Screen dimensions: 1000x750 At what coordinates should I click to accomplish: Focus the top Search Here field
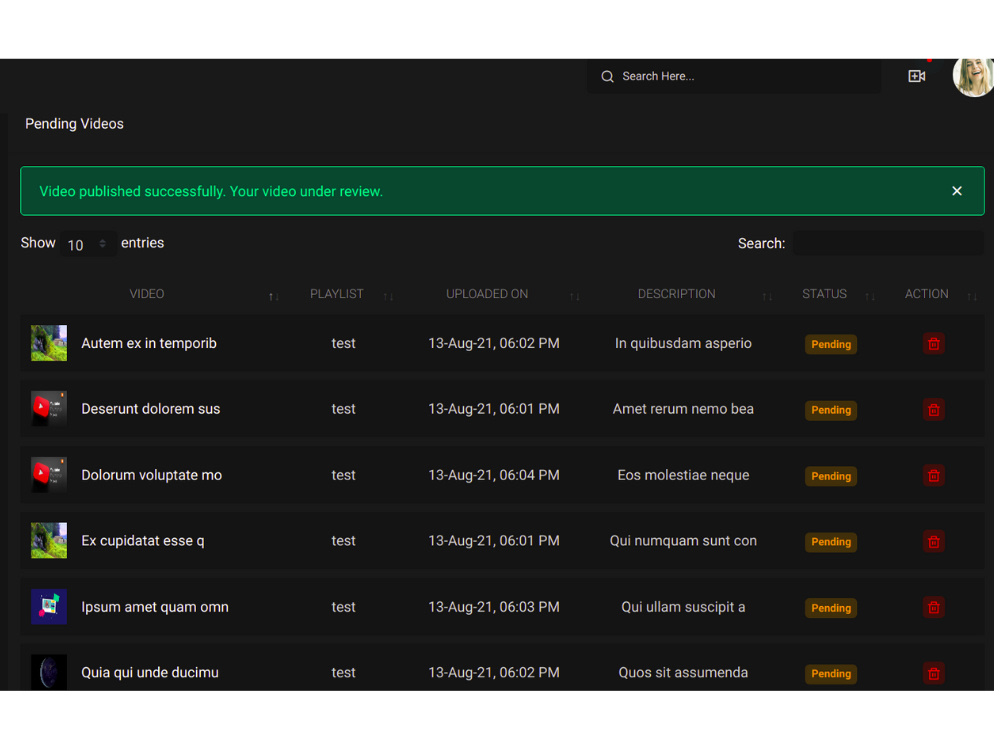[x=733, y=77]
